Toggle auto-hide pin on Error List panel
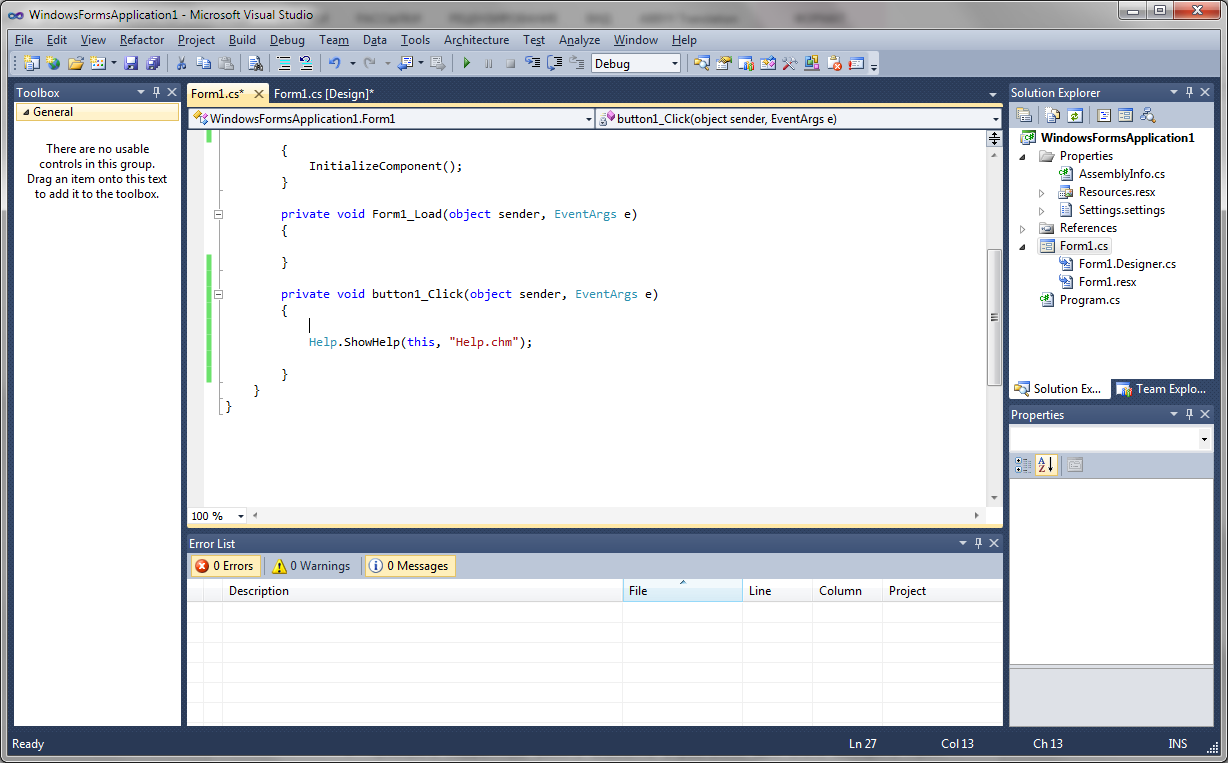 pos(978,543)
